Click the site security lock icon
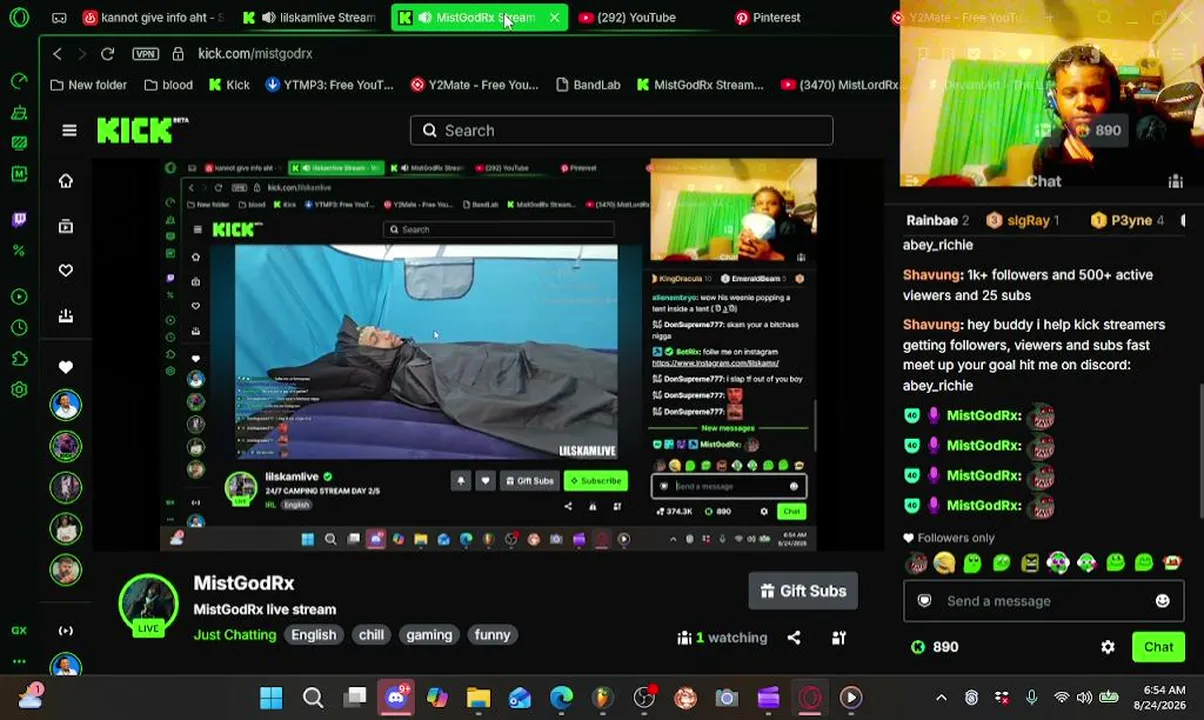Screen dimensions: 1204x720 click(x=177, y=53)
